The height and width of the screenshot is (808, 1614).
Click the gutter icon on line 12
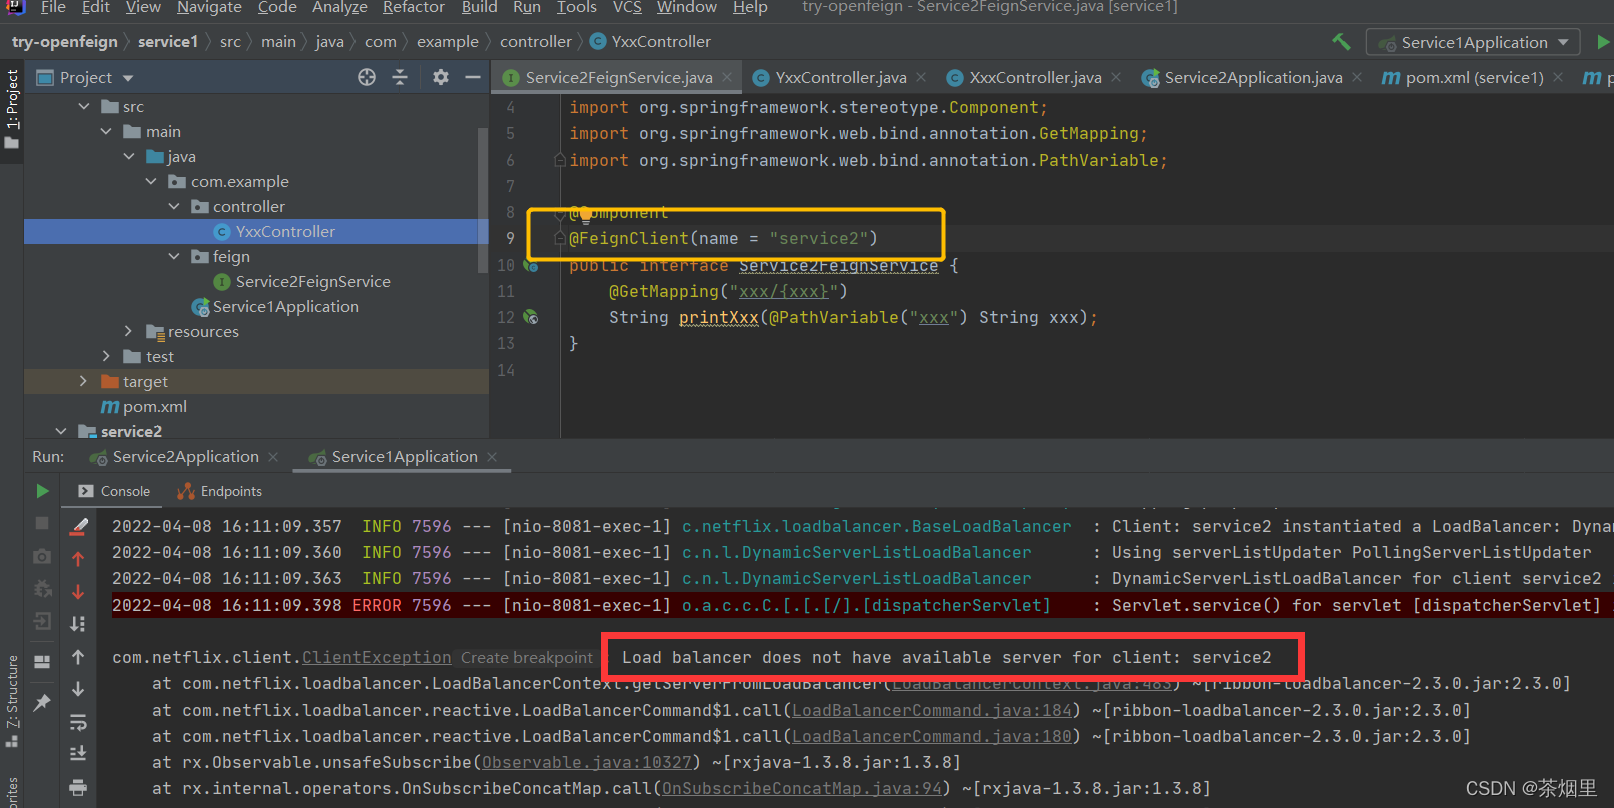(x=531, y=317)
